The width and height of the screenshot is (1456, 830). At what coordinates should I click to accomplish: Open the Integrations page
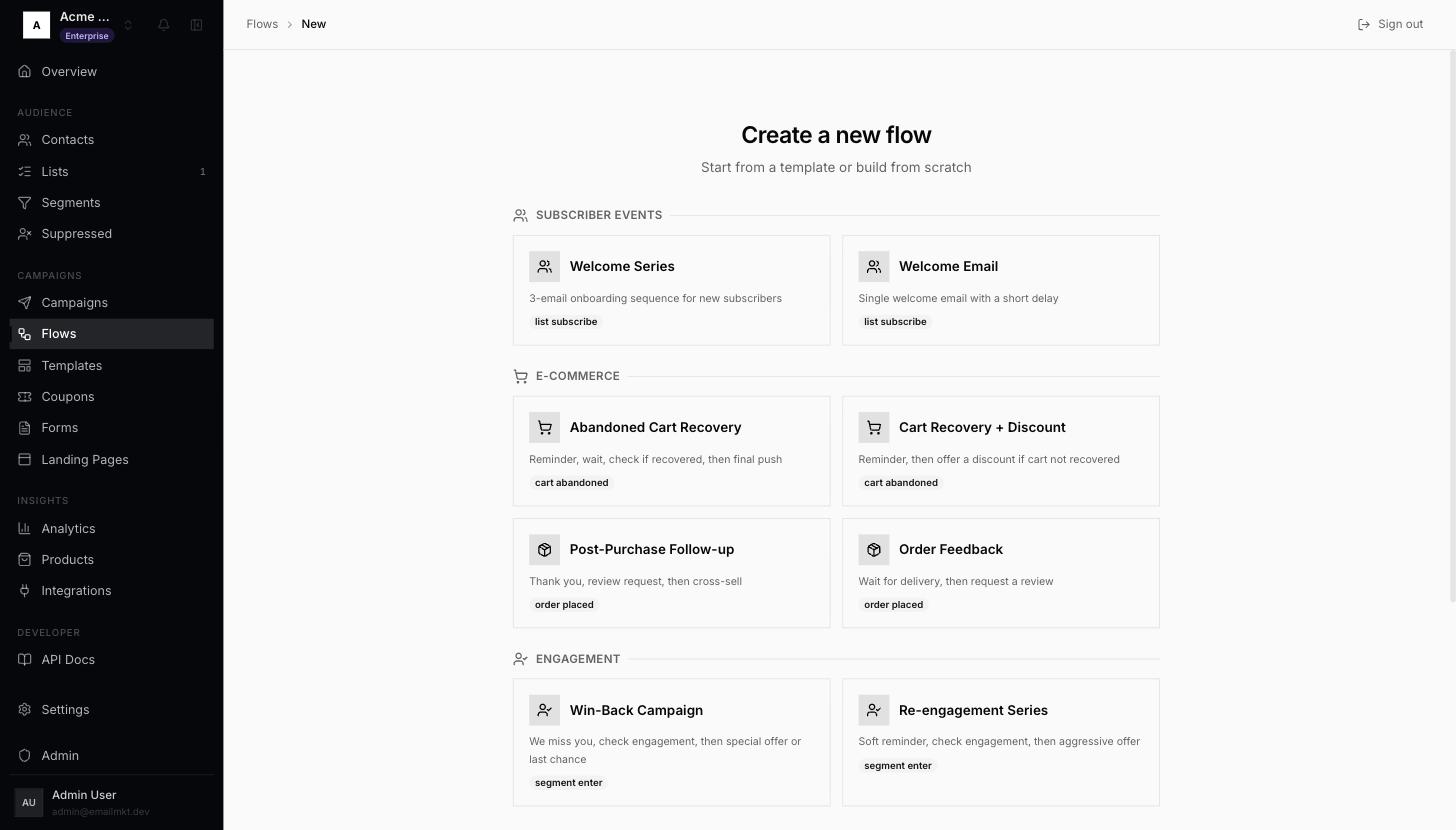[112, 591]
